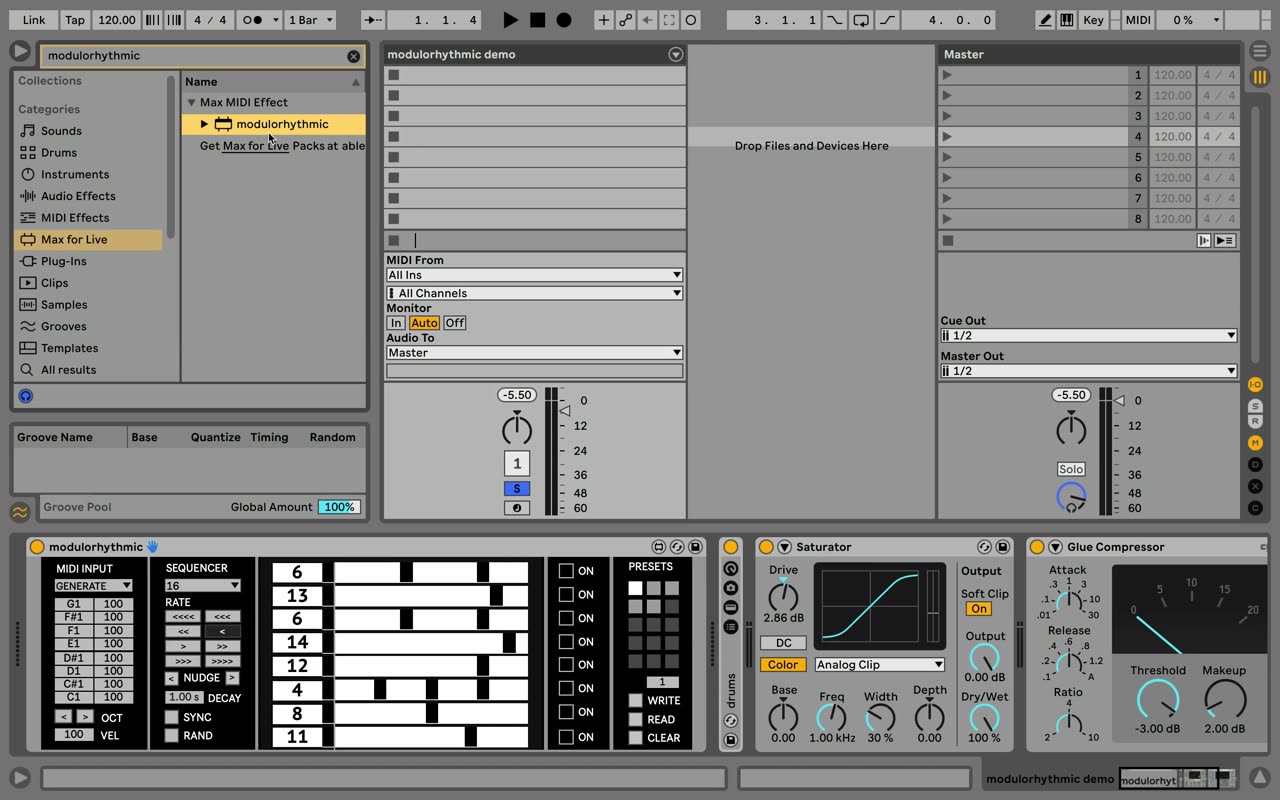Toggle the browser show/hide triangle icon
The image size is (1280, 800).
click(19, 51)
